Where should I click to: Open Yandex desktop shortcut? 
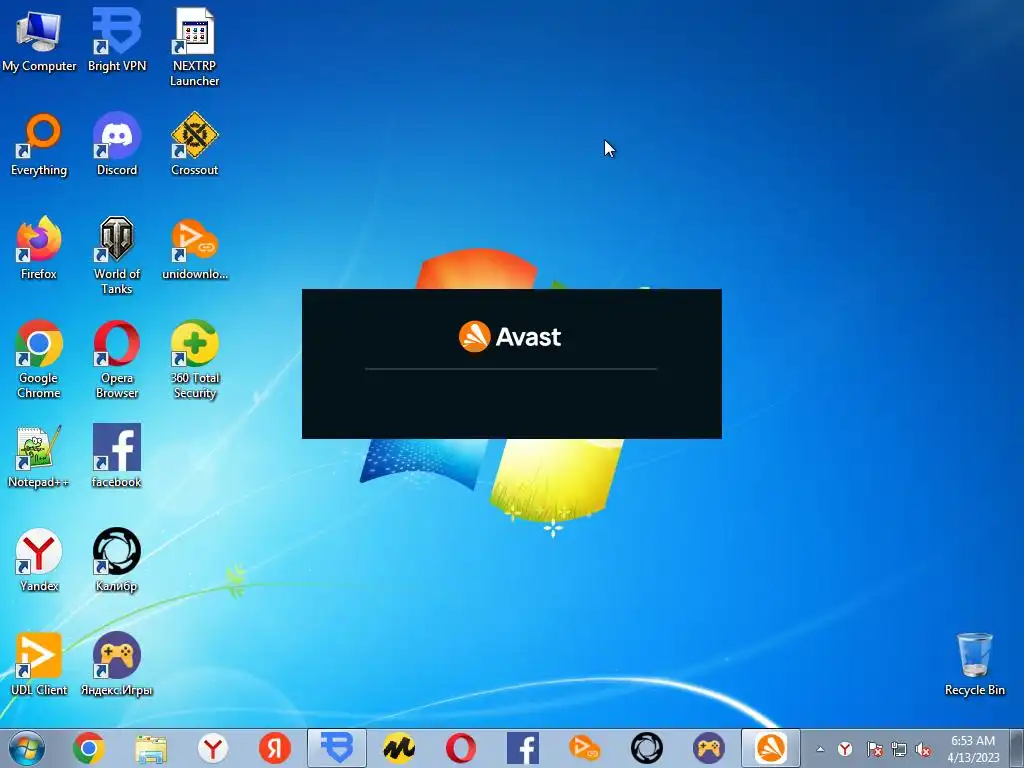tap(39, 560)
